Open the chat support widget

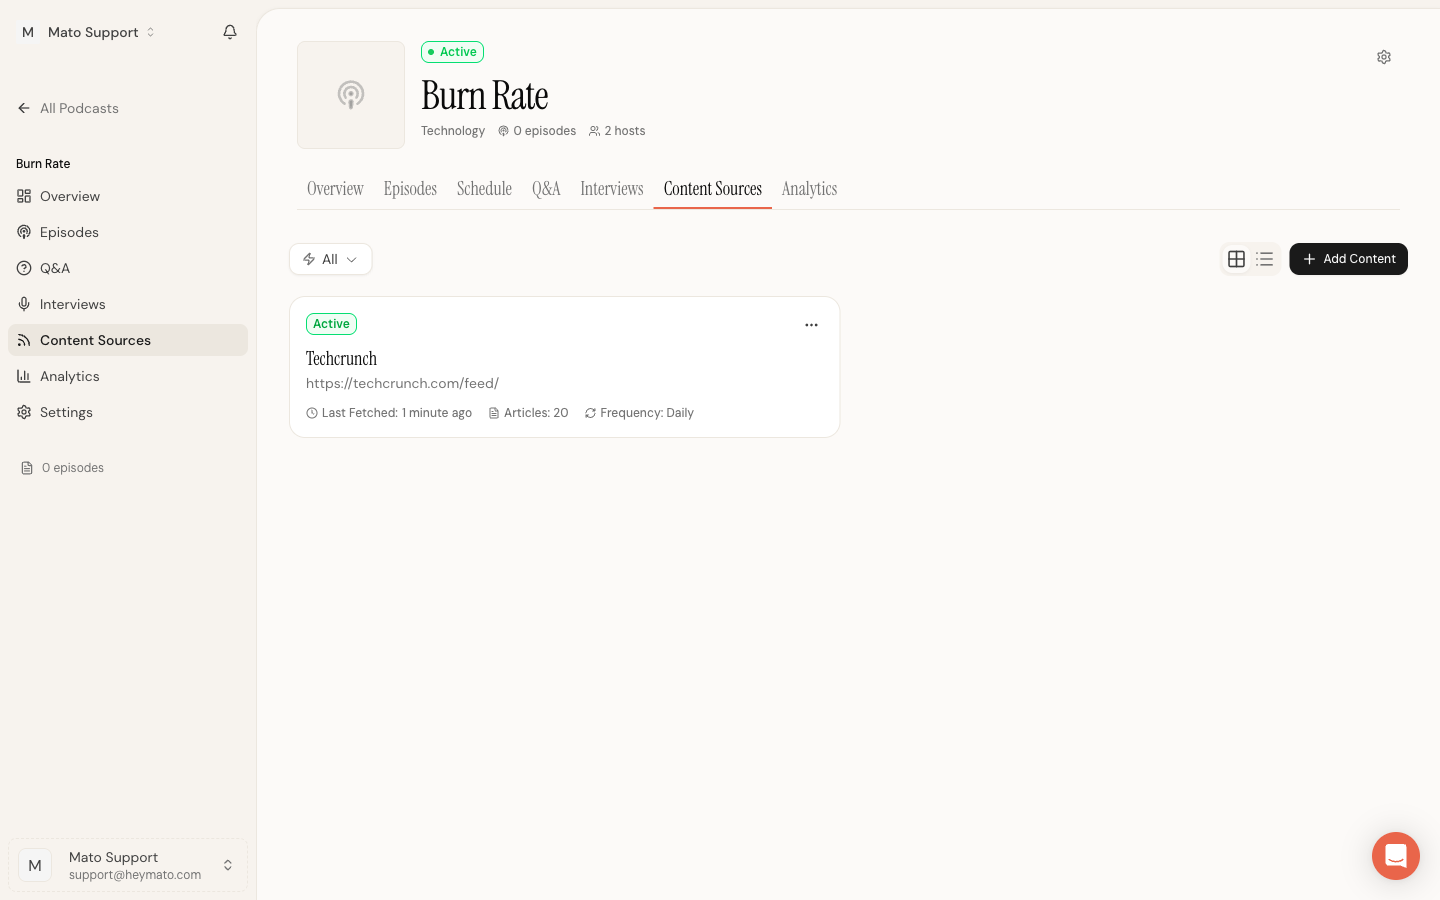click(1396, 856)
